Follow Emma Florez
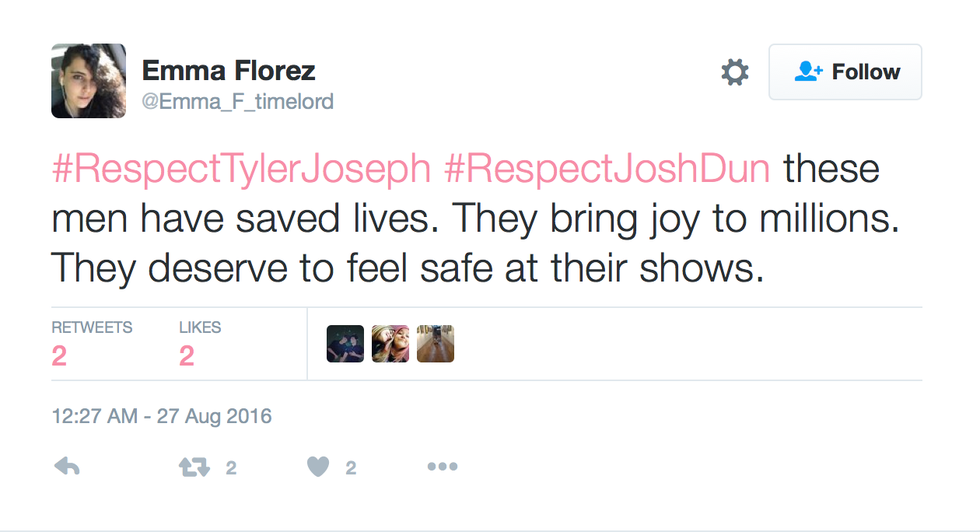Image resolution: width=980 pixels, height=532 pixels. (x=845, y=72)
